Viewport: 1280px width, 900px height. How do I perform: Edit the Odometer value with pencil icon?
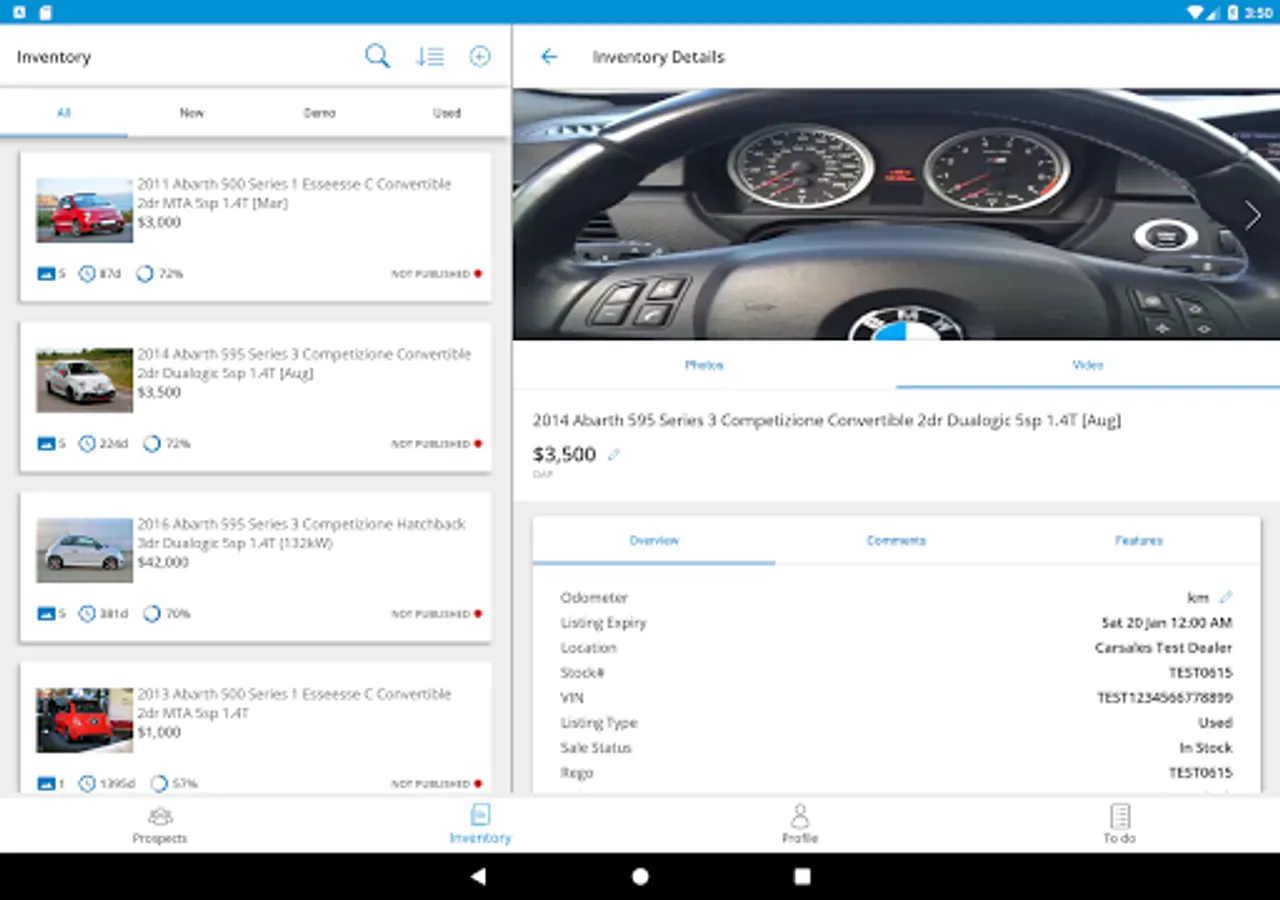(1225, 598)
